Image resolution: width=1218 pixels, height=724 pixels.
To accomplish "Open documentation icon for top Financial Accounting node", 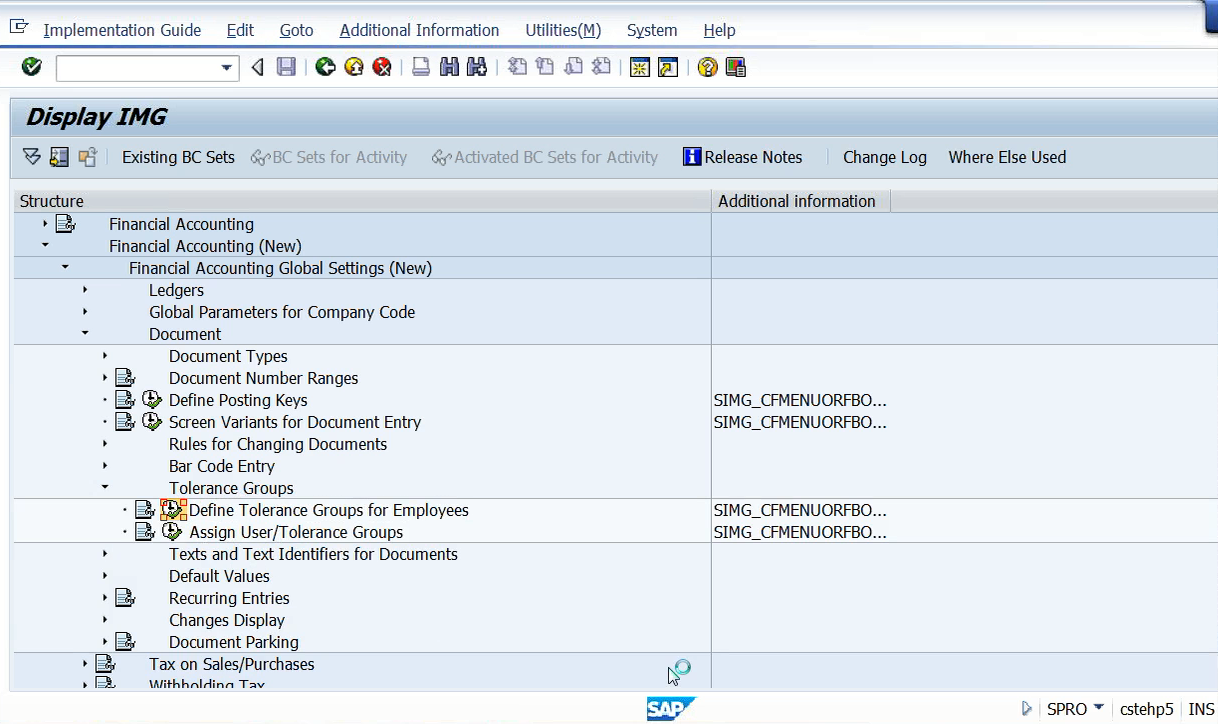I will (65, 224).
